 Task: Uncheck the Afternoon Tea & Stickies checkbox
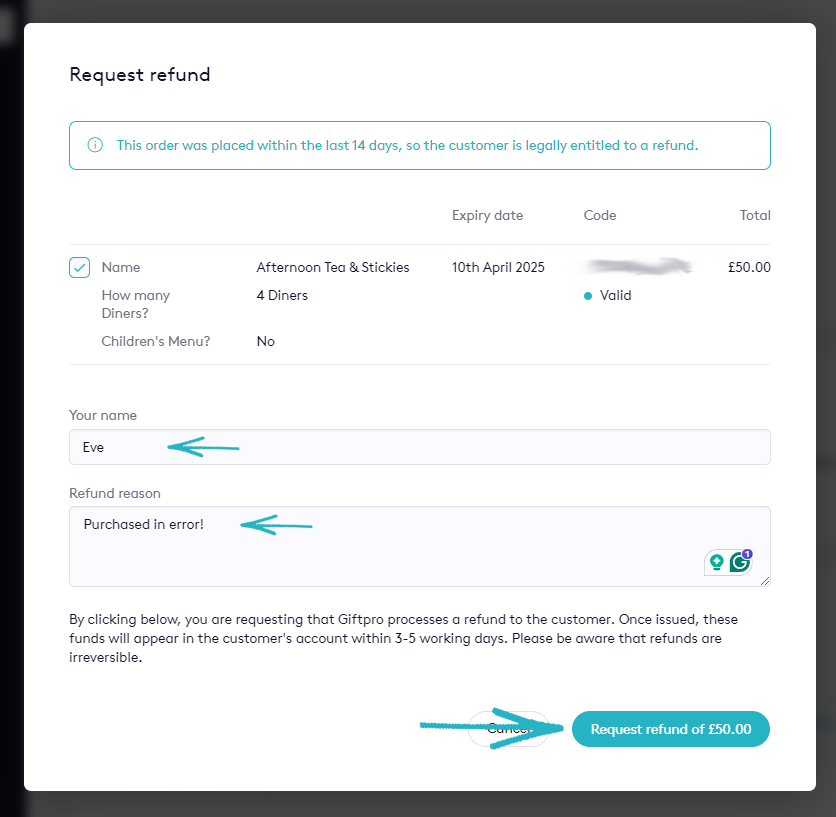pos(80,268)
